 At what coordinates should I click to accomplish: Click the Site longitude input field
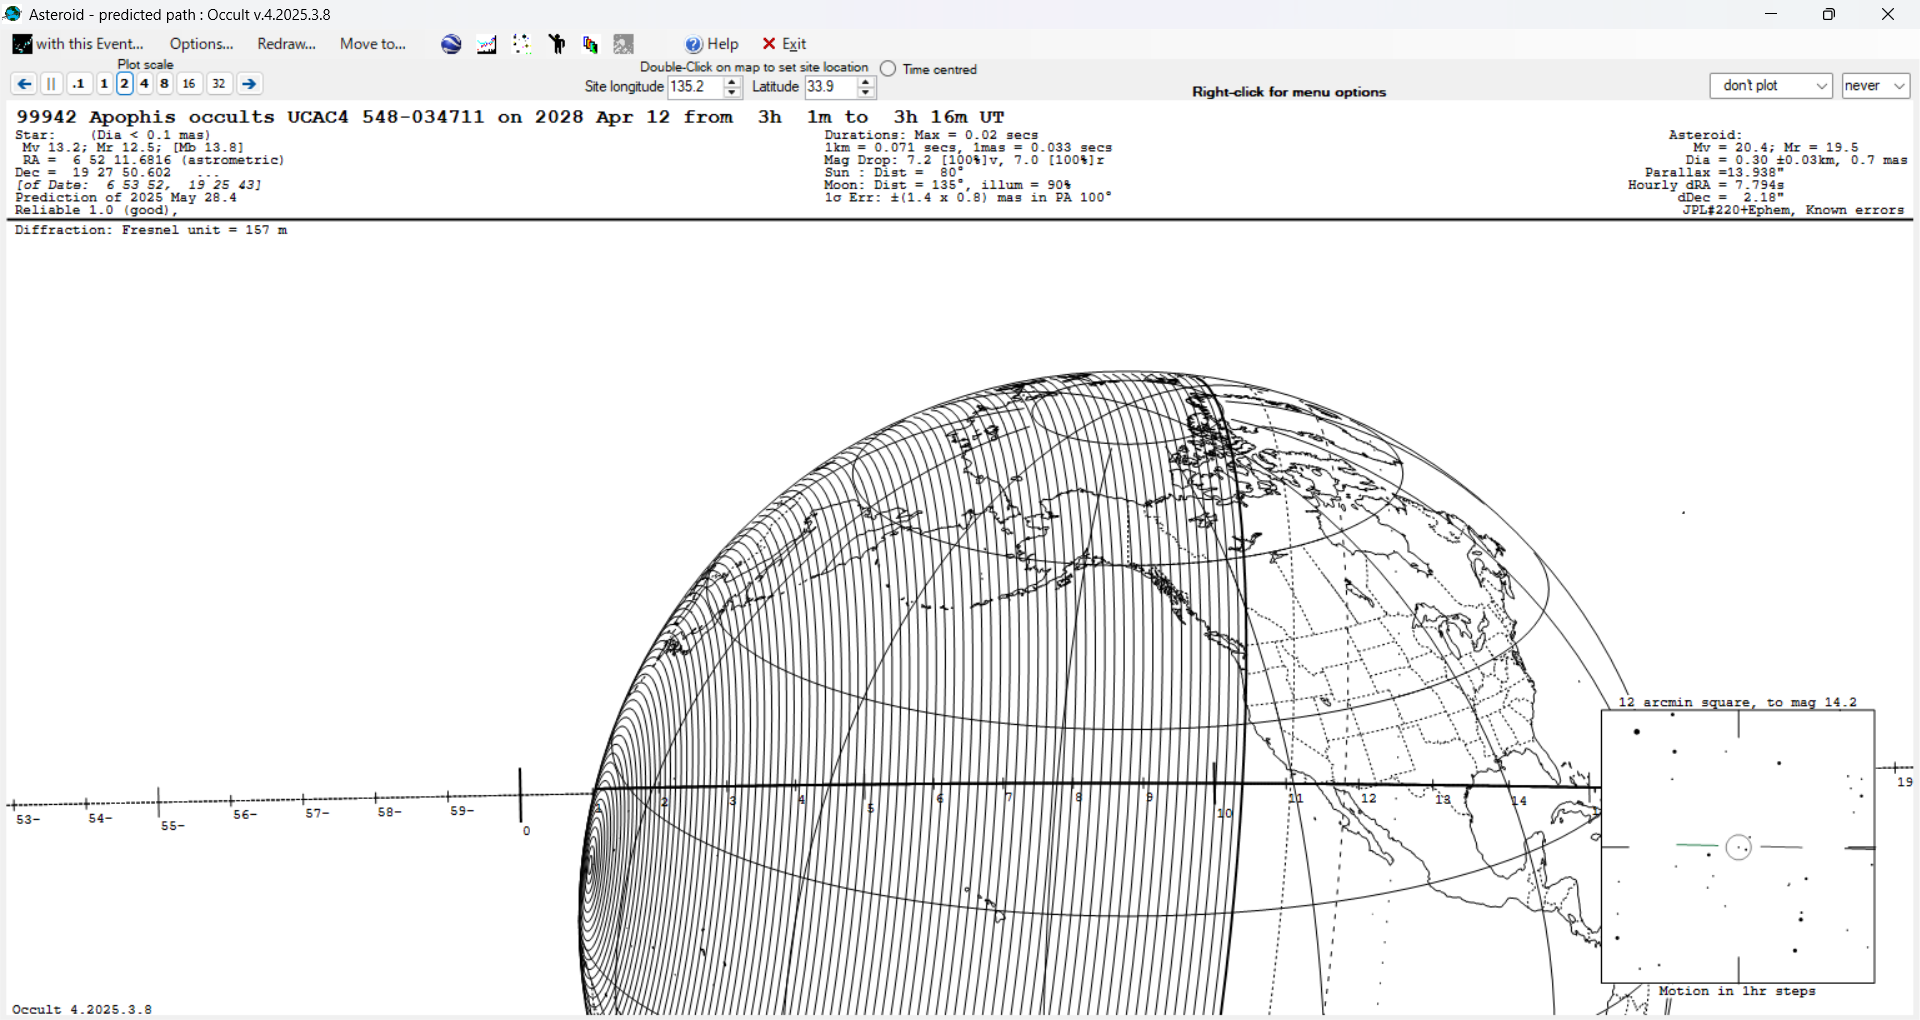tap(695, 87)
